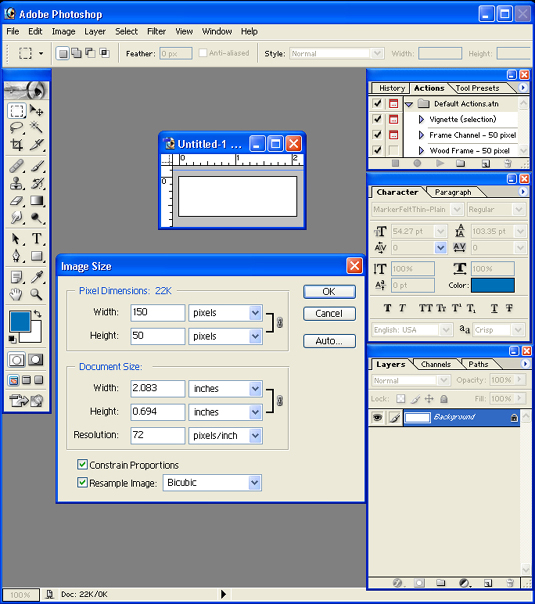Select the Rectangle shape tool
Viewport: 535px width, 604px height.
(37, 256)
